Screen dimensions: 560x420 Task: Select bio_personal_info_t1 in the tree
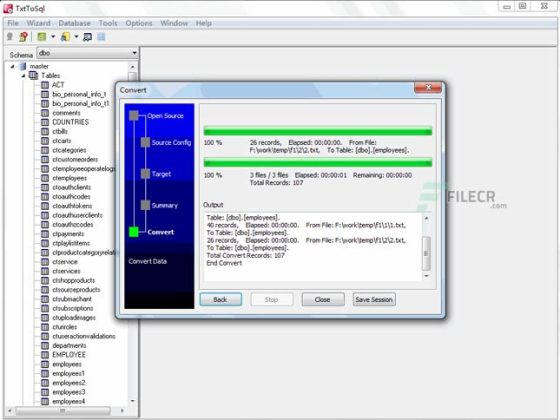[81, 104]
